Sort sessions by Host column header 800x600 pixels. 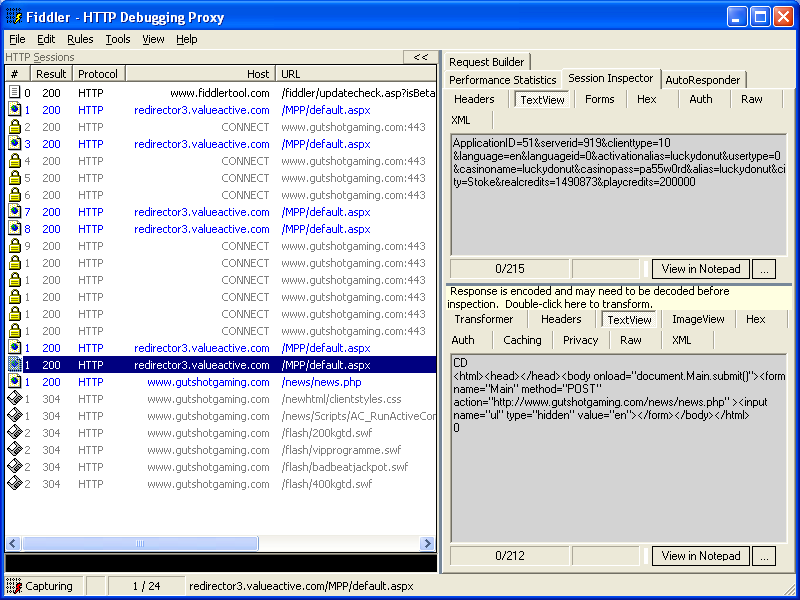pyautogui.click(x=201, y=73)
